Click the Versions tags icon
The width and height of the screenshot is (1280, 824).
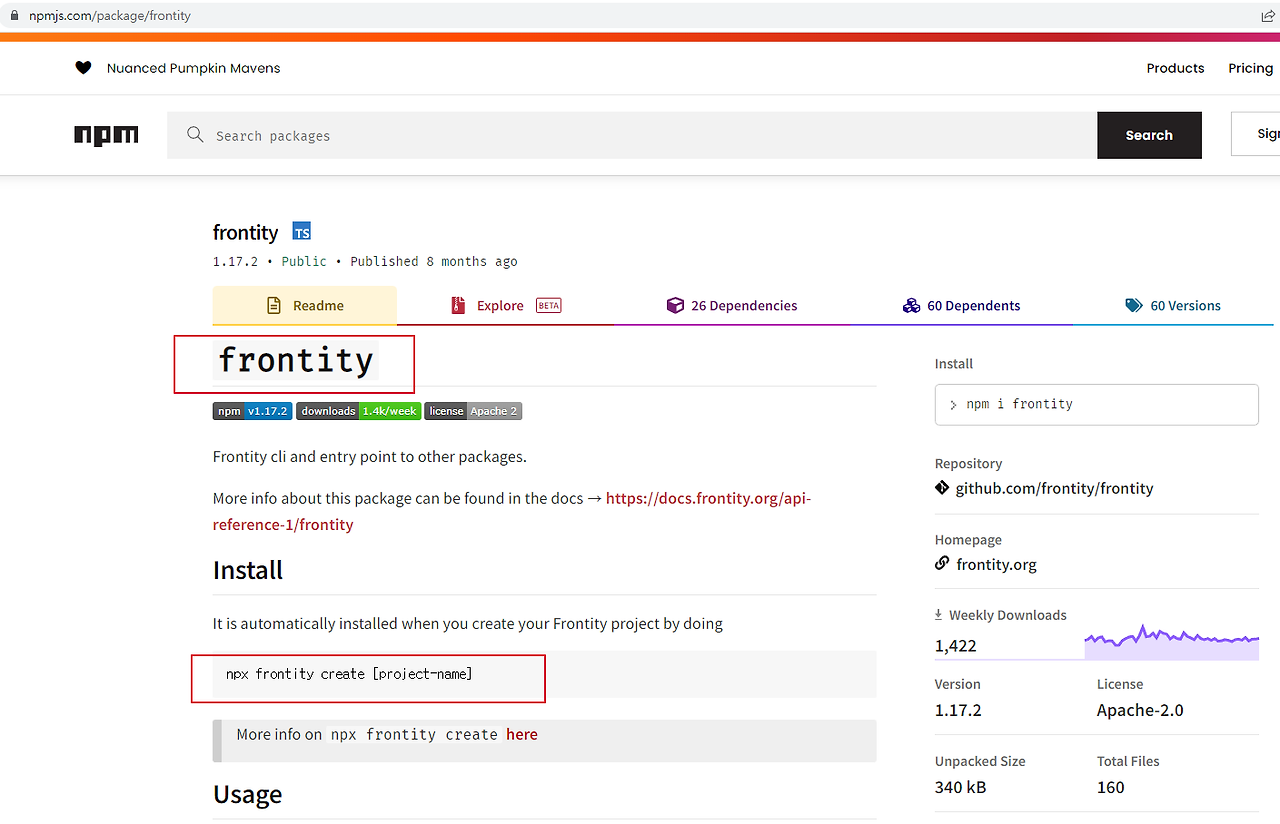tap(1134, 306)
